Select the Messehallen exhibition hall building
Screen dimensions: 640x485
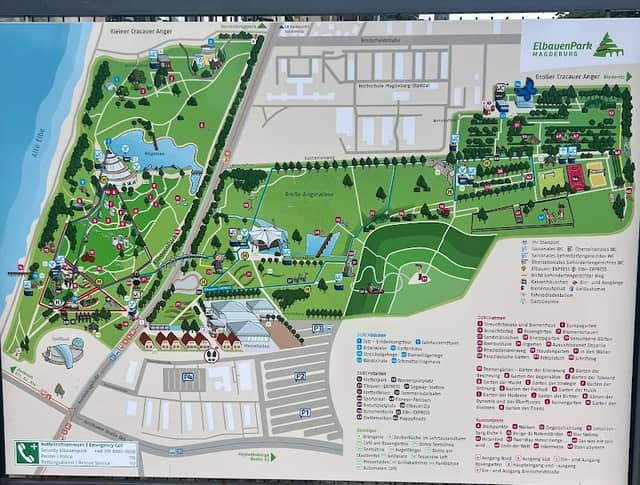[243, 324]
